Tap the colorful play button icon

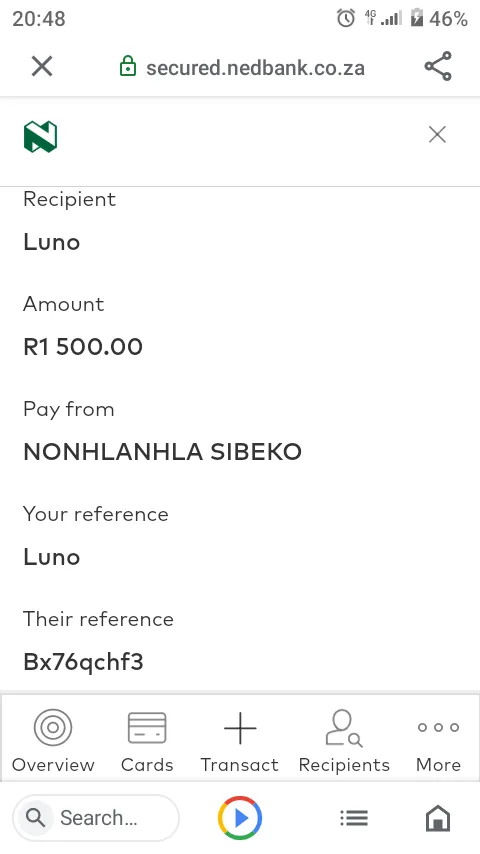point(240,818)
